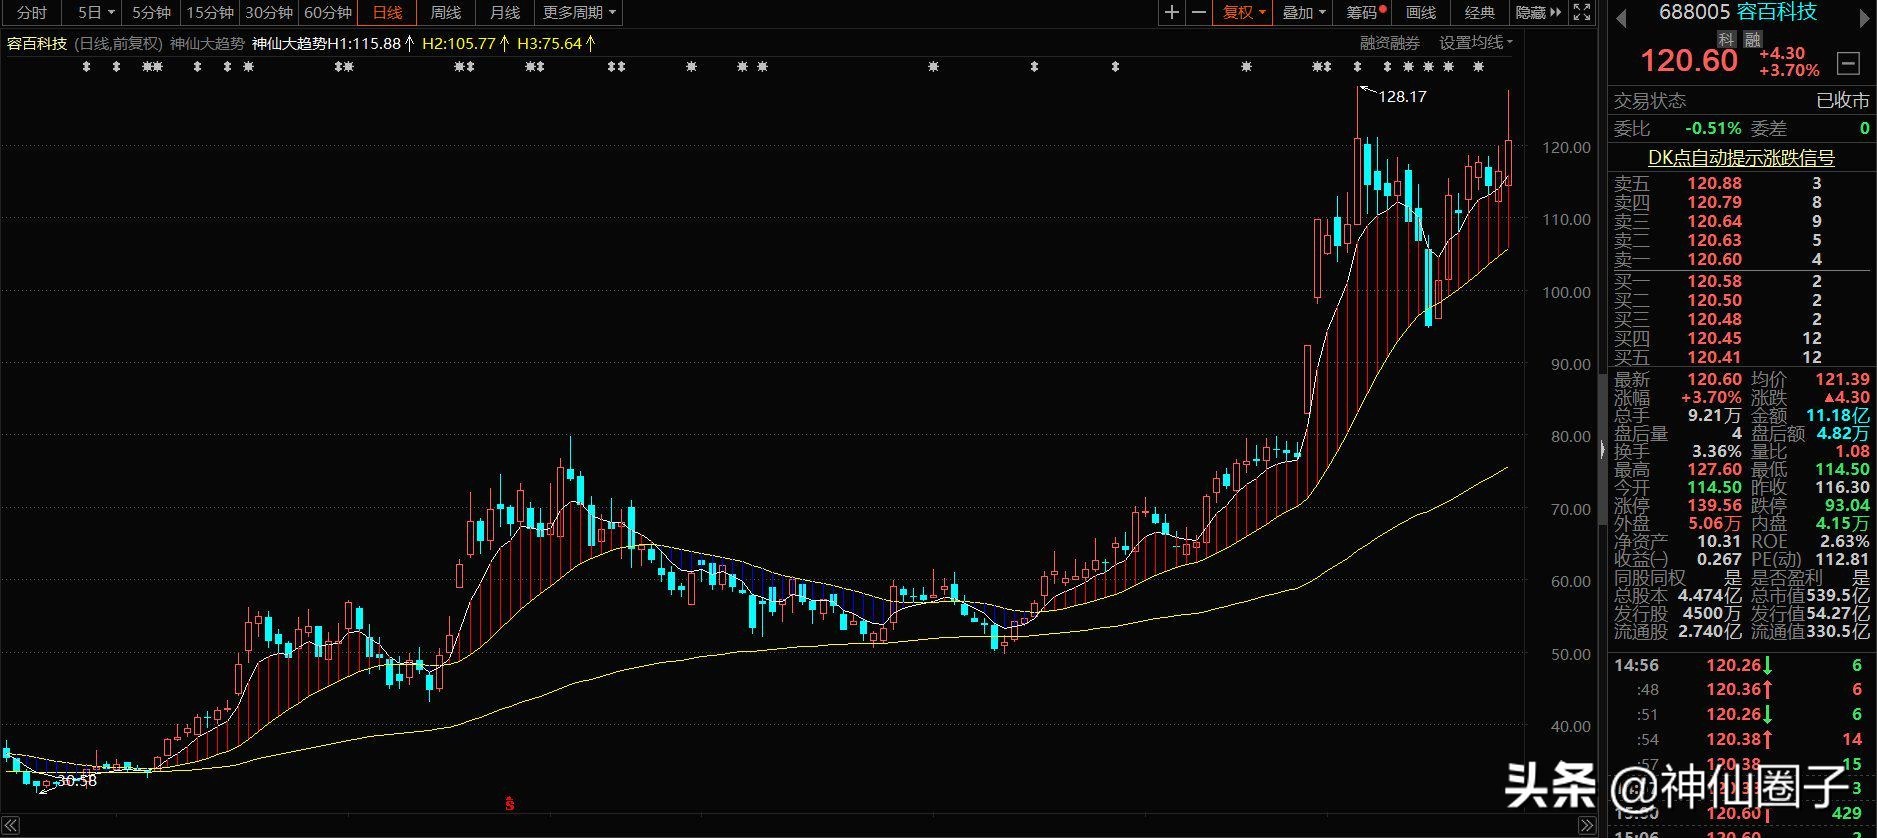Viewport: 1877px width, 838px height.
Task: Open 更多周期 more periods dropdown
Action: (x=580, y=12)
